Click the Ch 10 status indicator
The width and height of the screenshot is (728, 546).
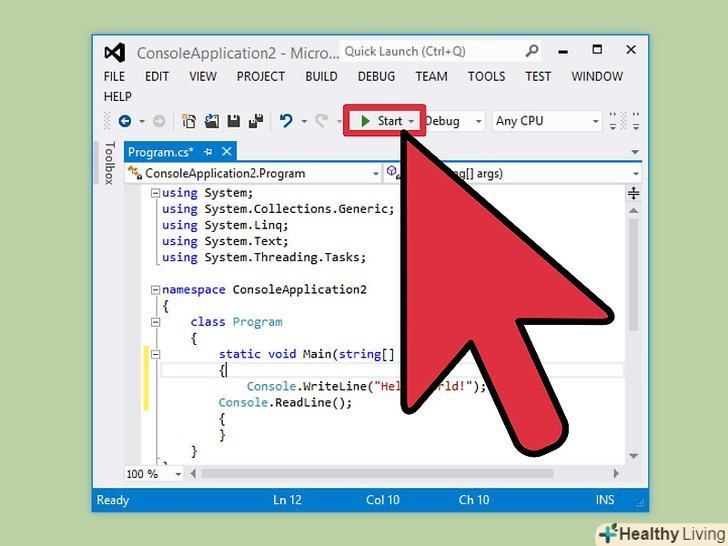474,500
